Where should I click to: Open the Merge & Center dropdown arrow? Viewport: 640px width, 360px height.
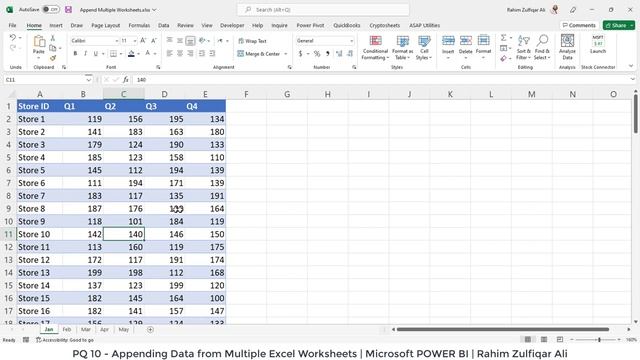[x=286, y=53]
